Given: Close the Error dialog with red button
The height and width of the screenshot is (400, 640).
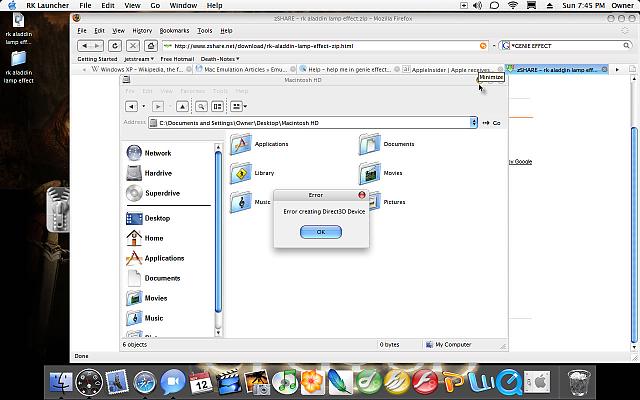Looking at the screenshot, I should [x=362, y=195].
